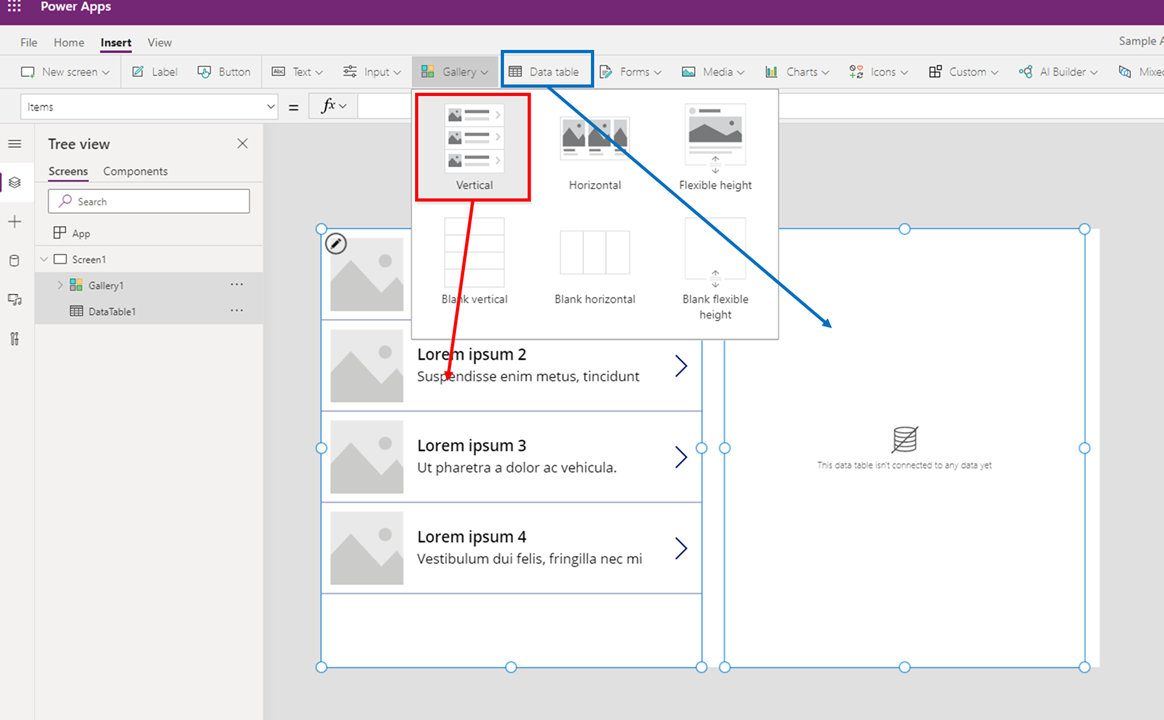
Task: Click the Lorem ipsum 2 arrow chevron
Action: (681, 366)
